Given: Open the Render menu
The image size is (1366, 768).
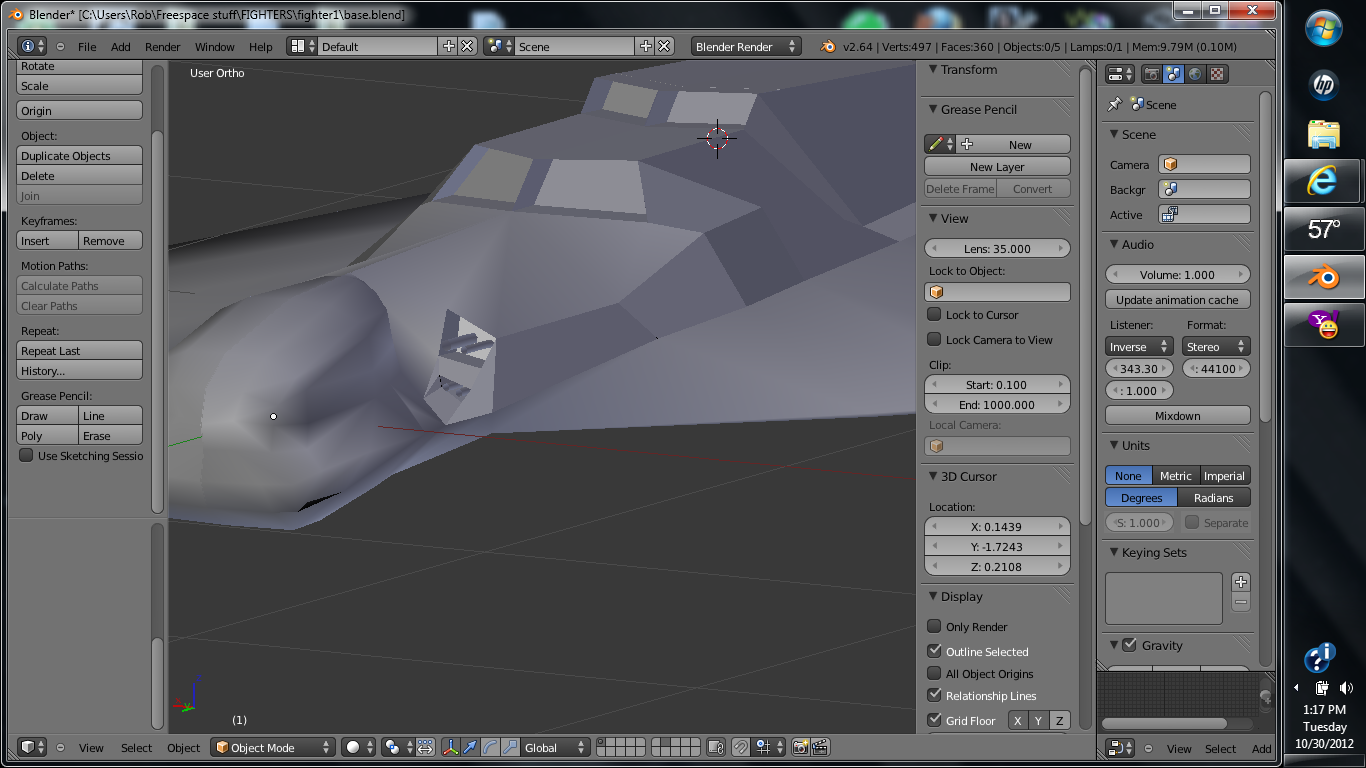Looking at the screenshot, I should click(163, 47).
